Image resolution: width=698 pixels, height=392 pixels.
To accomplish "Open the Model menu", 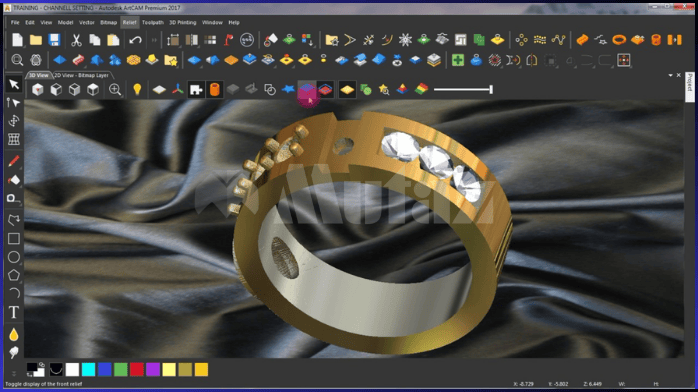I will pos(65,22).
